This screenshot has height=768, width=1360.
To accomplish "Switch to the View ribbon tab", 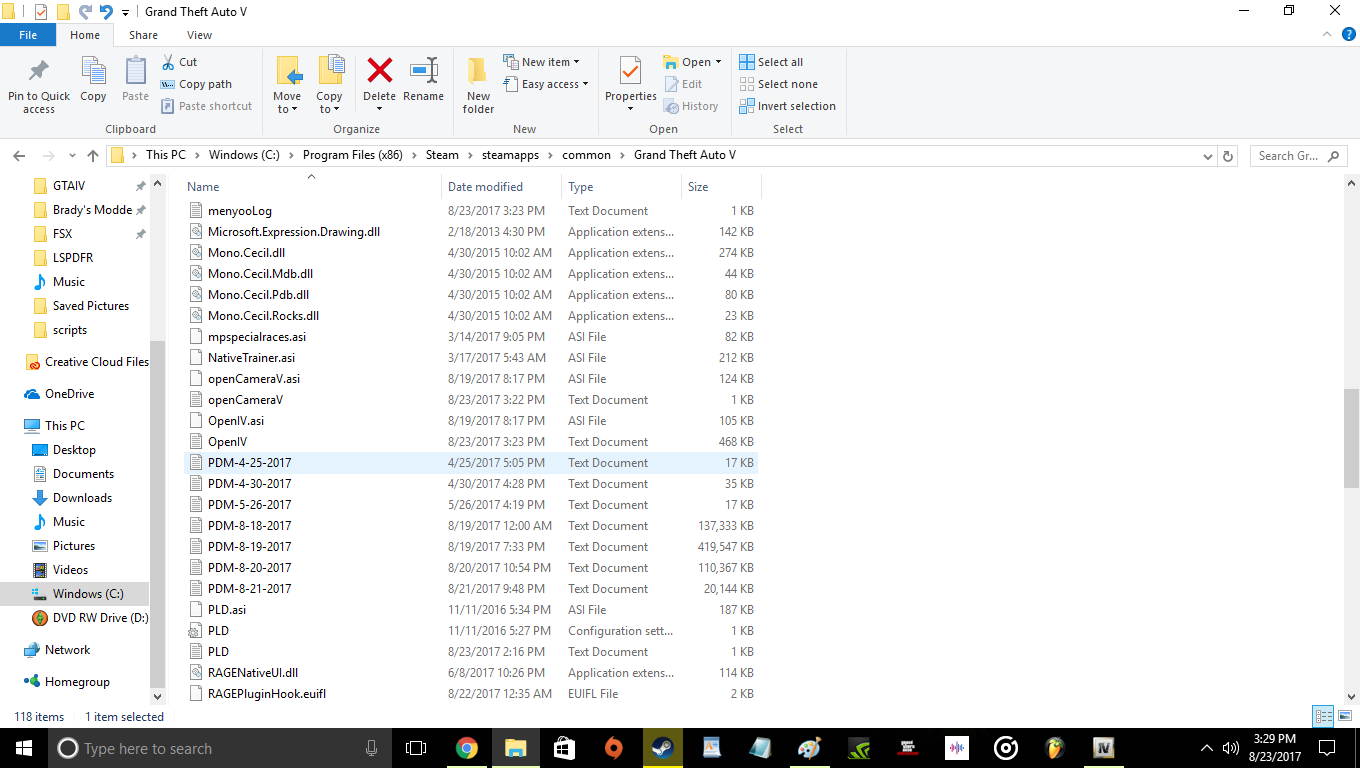I will coord(199,35).
